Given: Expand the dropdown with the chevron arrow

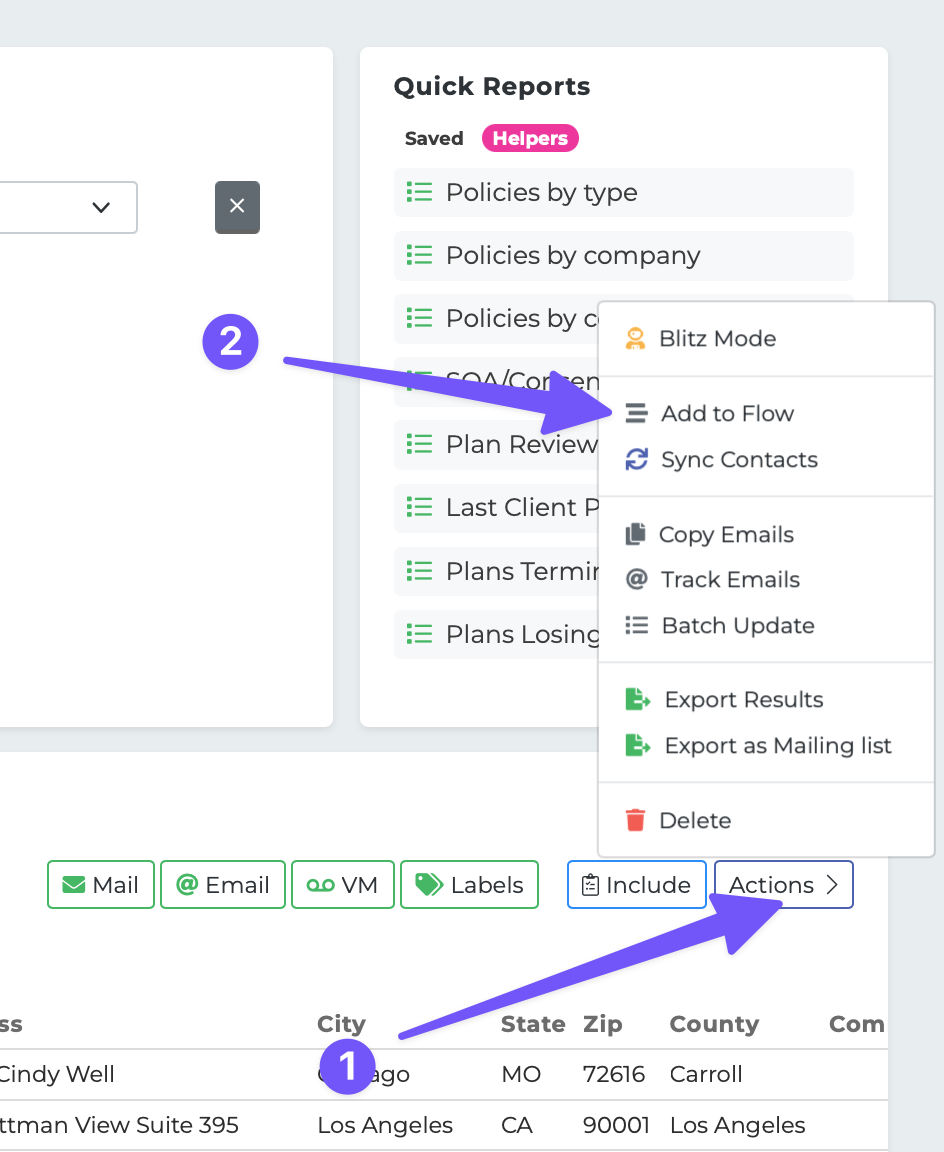Looking at the screenshot, I should tap(100, 207).
